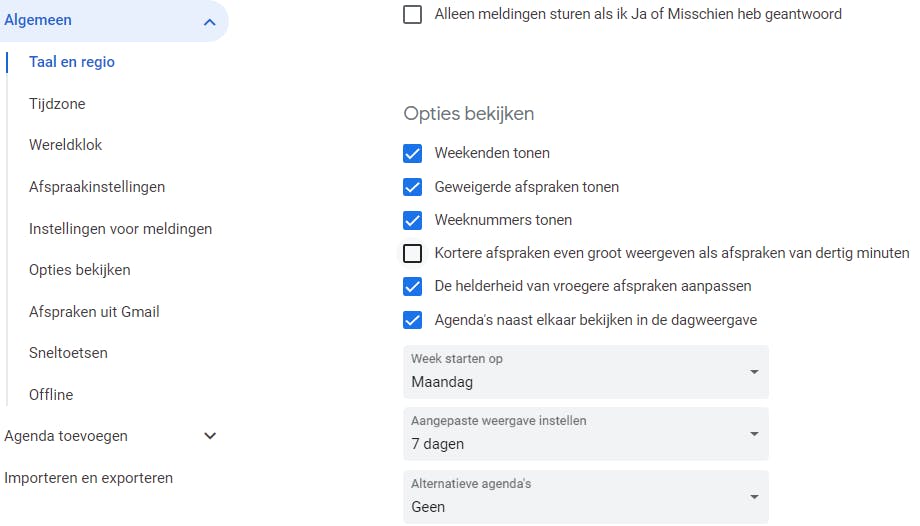Select Offline in sidebar
This screenshot has height=526, width=920.
click(51, 395)
